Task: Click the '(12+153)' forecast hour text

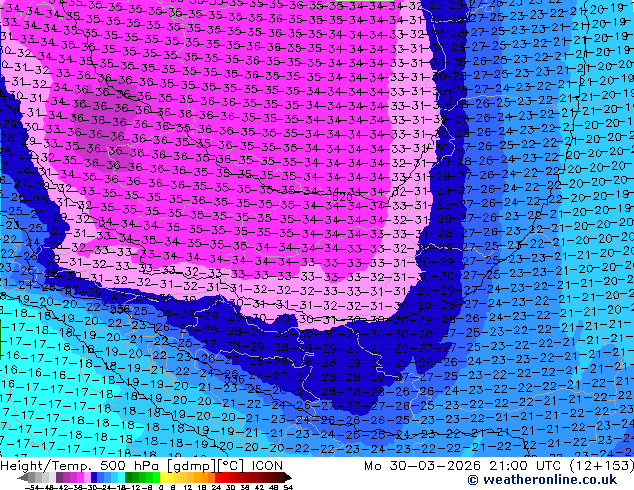Action: click(x=602, y=466)
